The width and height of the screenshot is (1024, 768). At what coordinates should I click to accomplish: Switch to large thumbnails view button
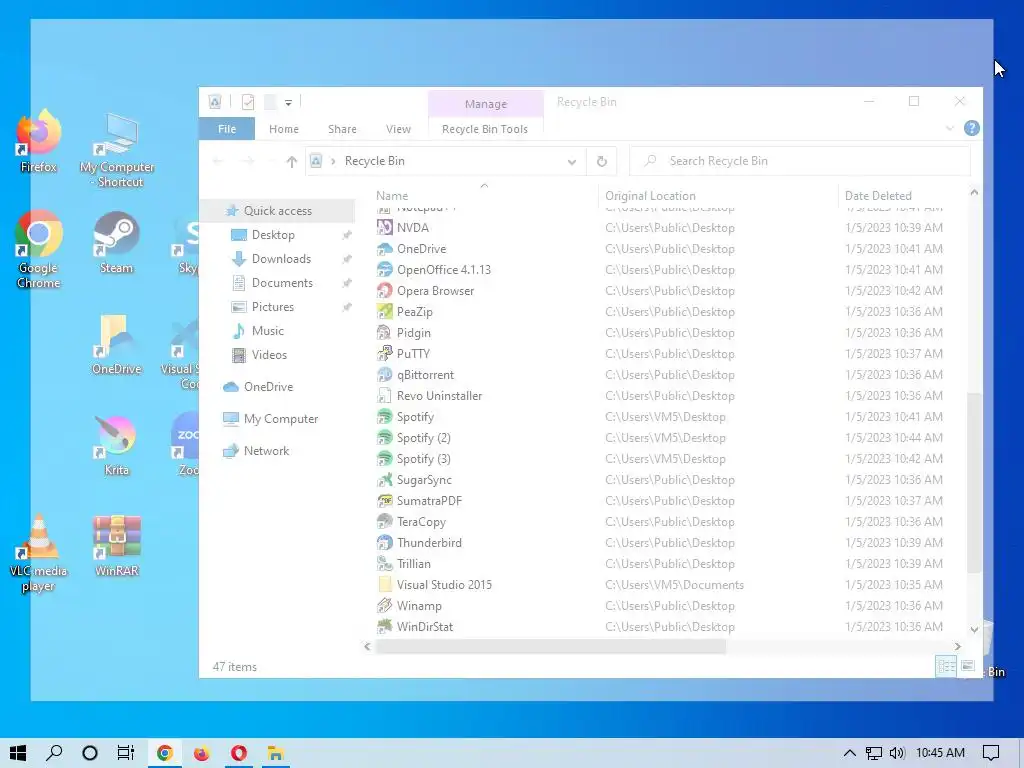968,666
